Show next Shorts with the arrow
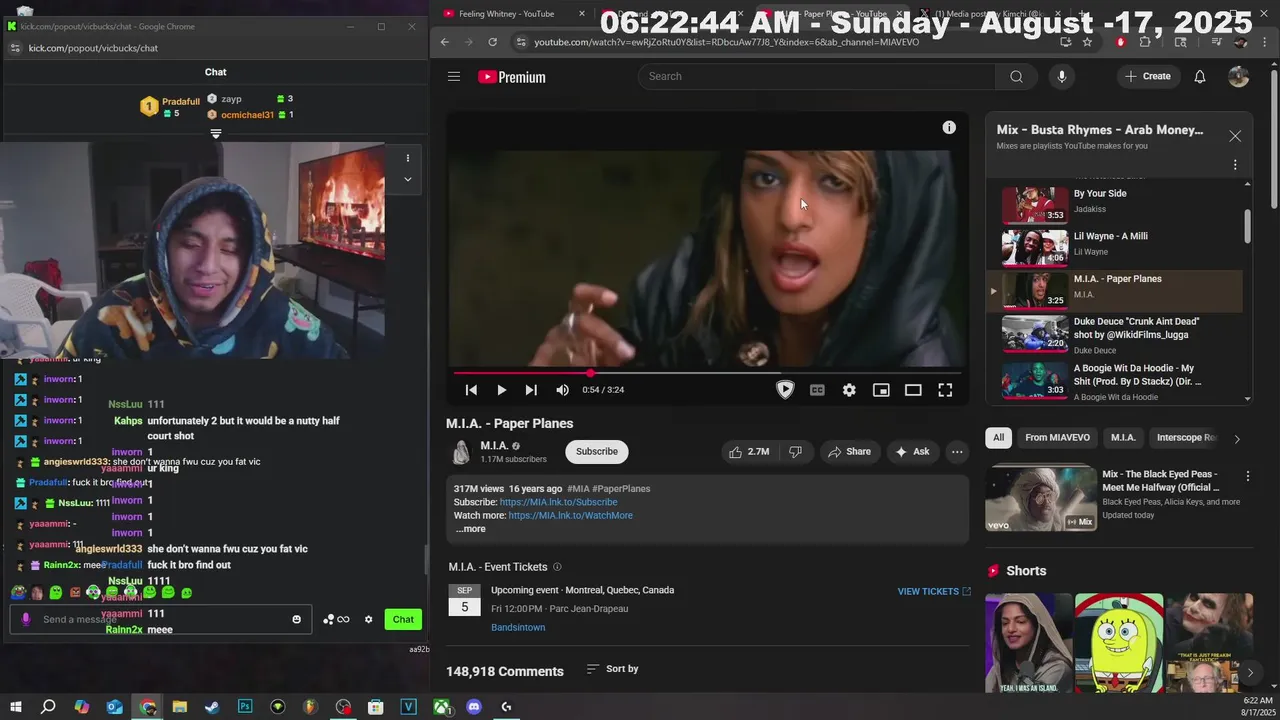Viewport: 1280px width, 720px height. [x=1250, y=673]
